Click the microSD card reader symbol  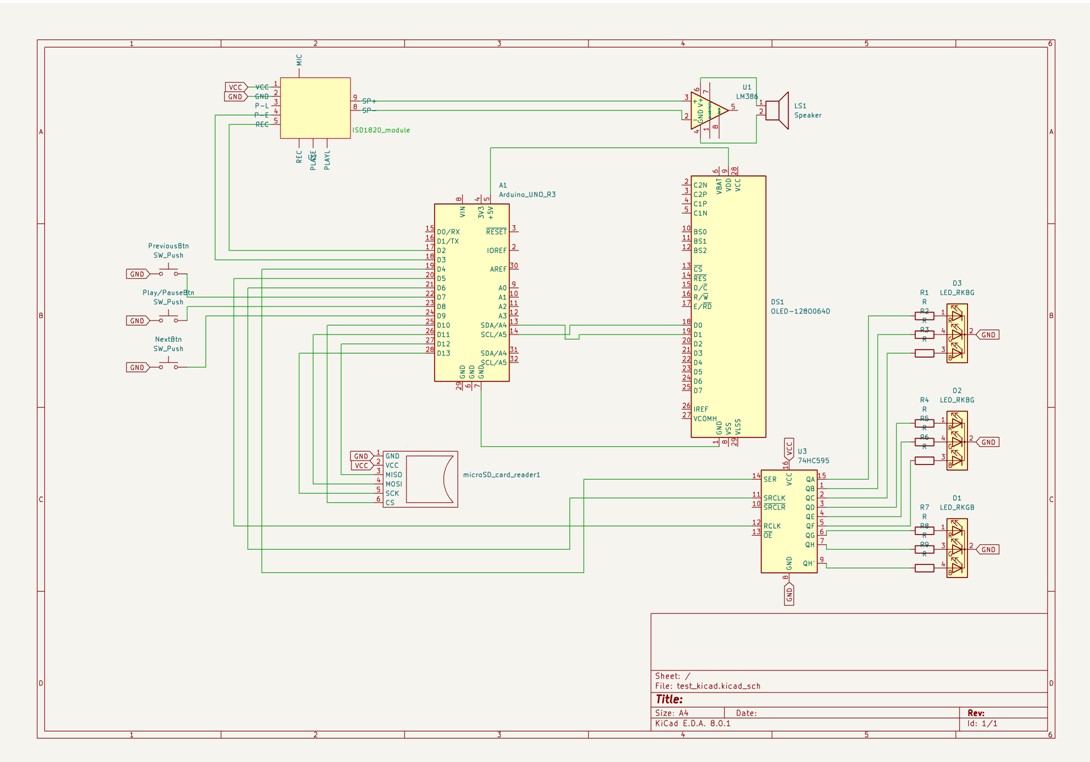[420, 479]
